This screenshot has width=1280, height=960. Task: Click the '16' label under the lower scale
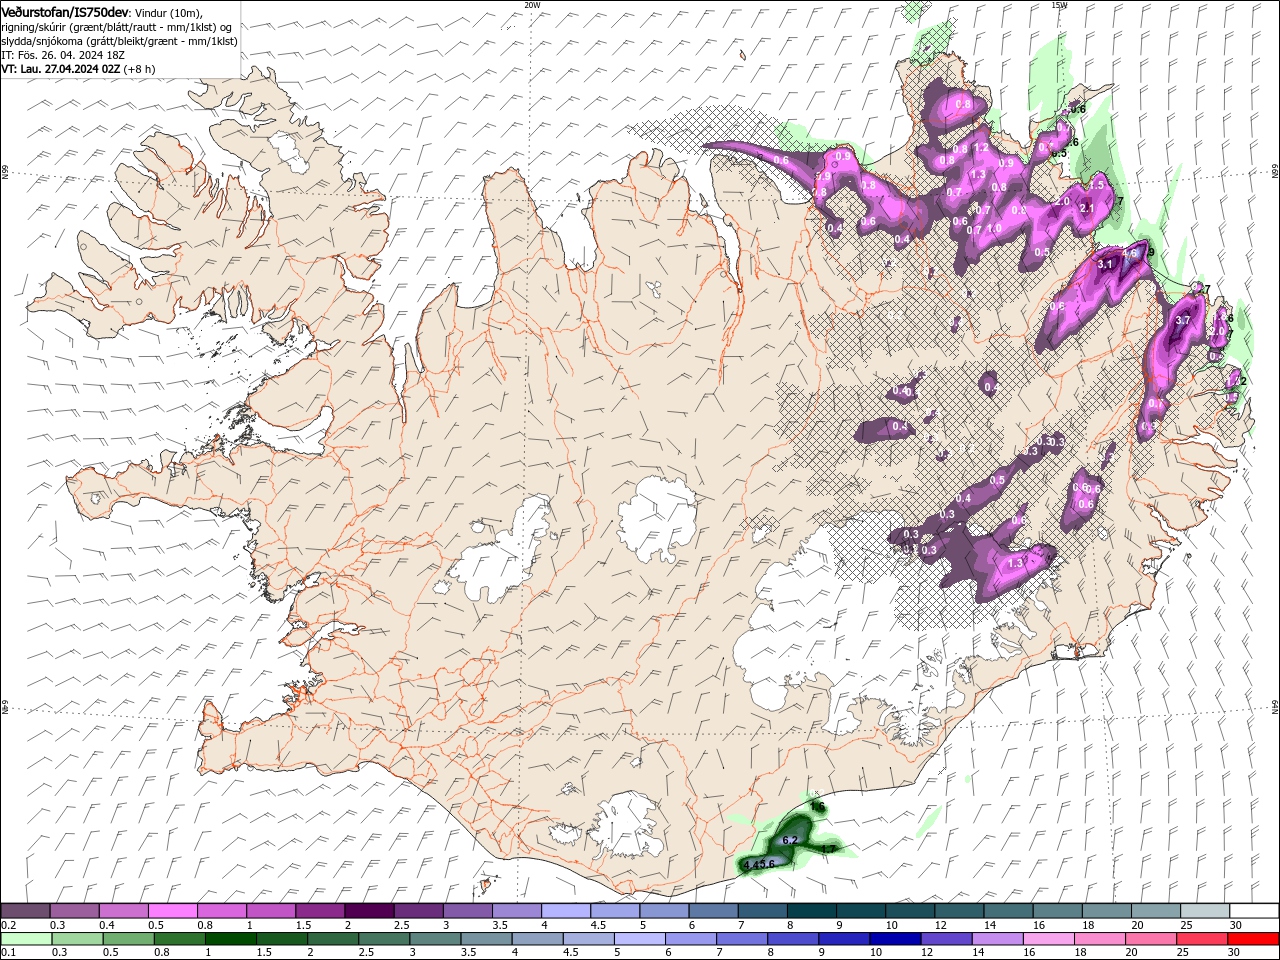click(x=1029, y=953)
